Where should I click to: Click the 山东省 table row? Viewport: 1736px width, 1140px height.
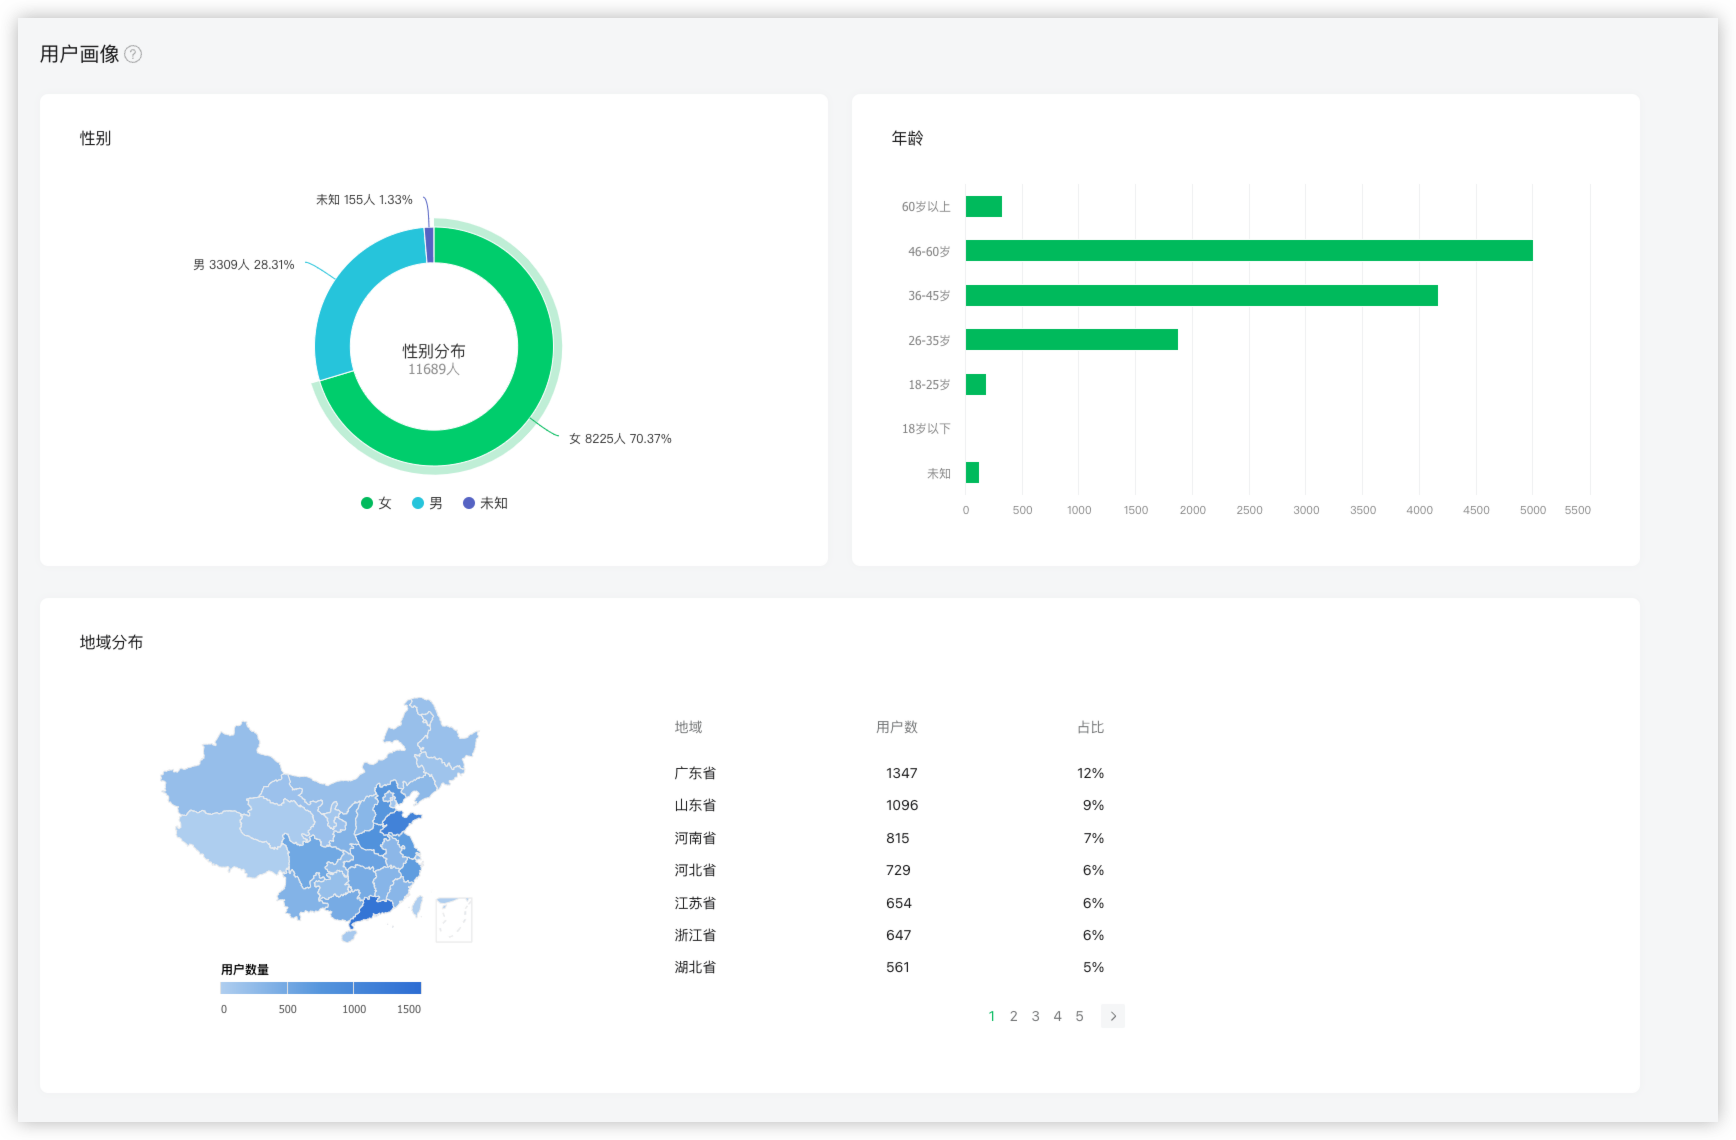click(x=888, y=805)
